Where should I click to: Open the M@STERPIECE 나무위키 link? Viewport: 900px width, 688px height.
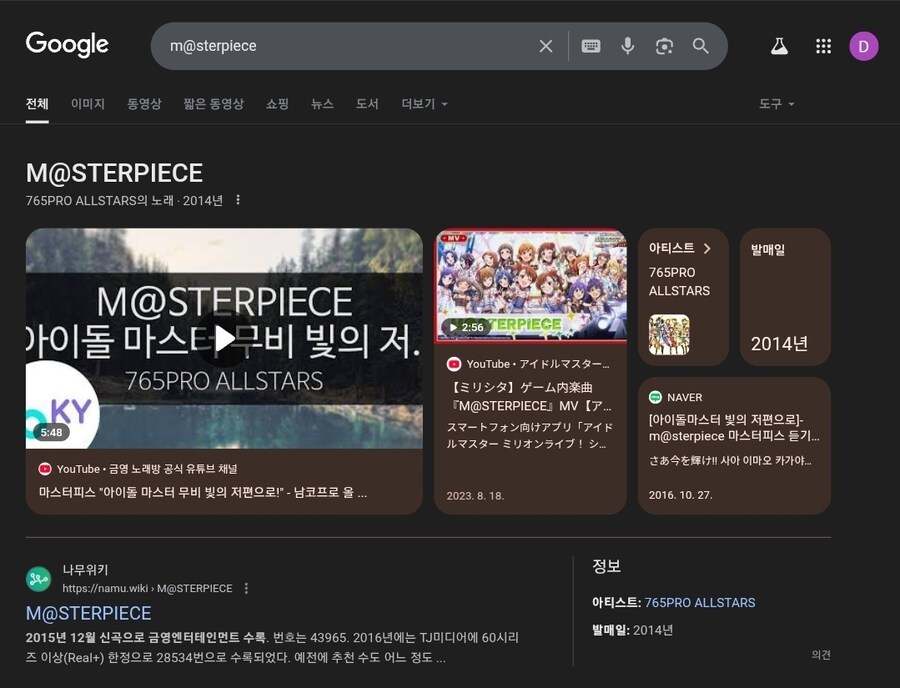pos(88,613)
